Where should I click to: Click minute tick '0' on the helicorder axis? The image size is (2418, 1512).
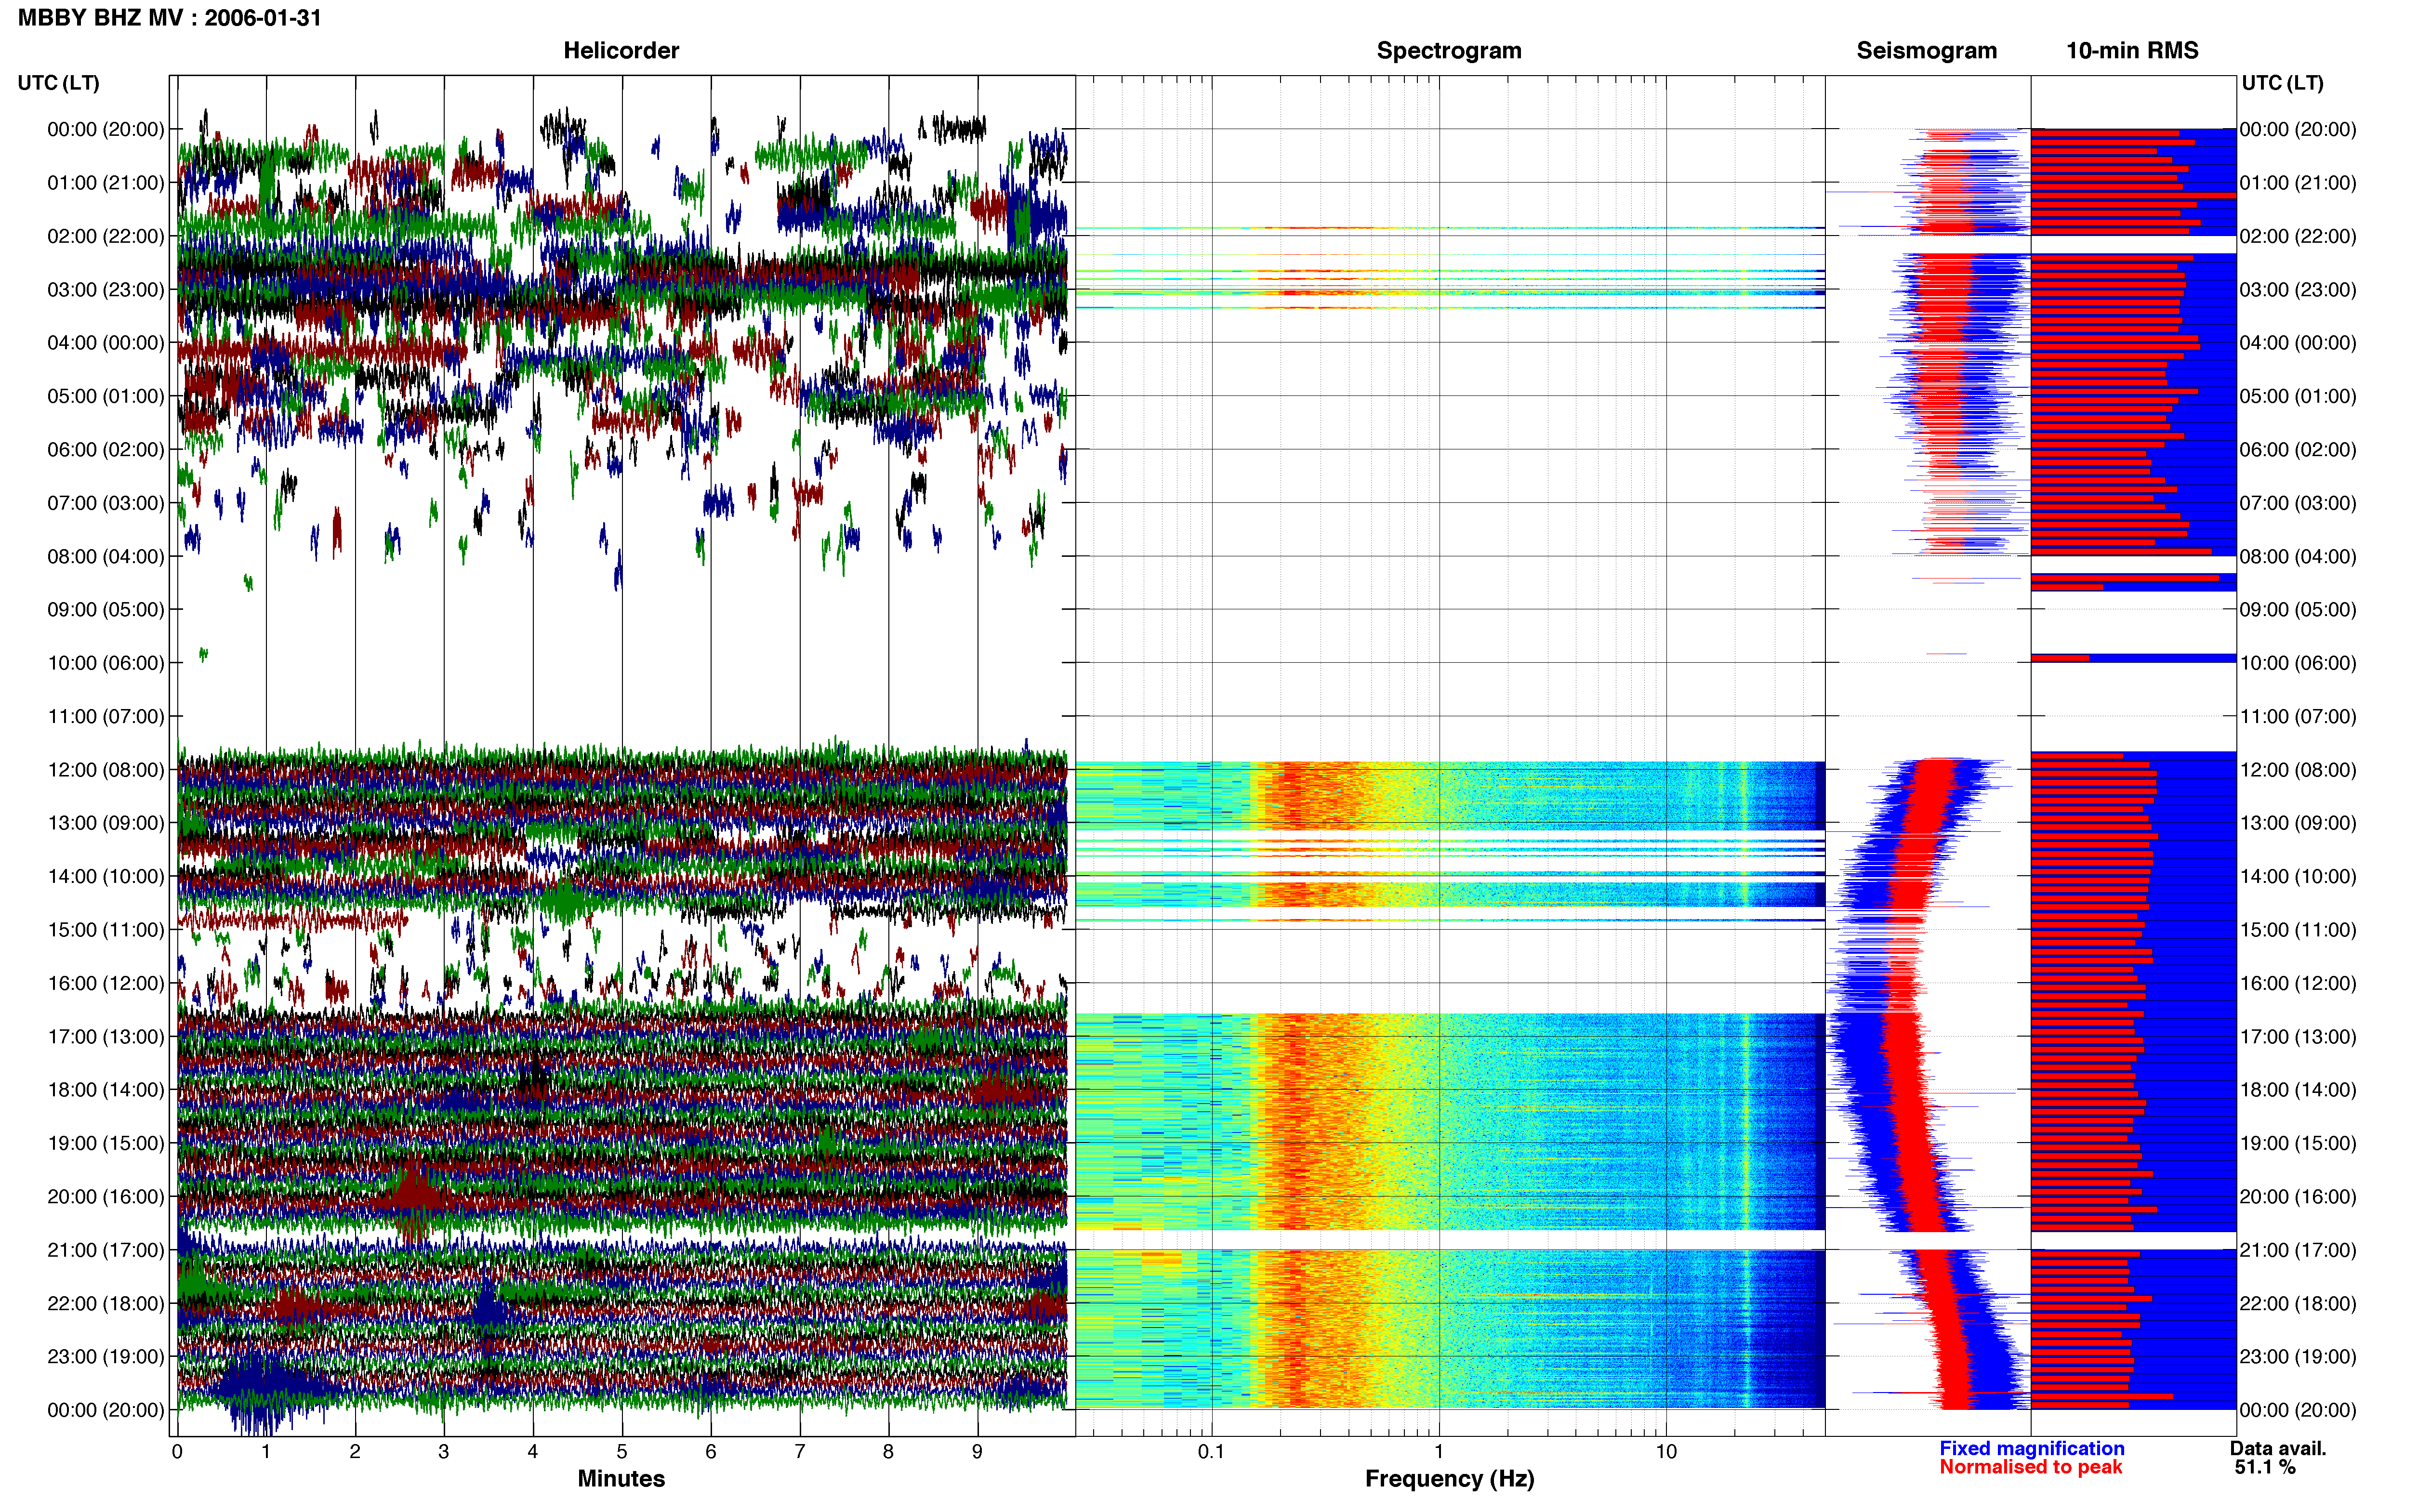click(177, 1451)
